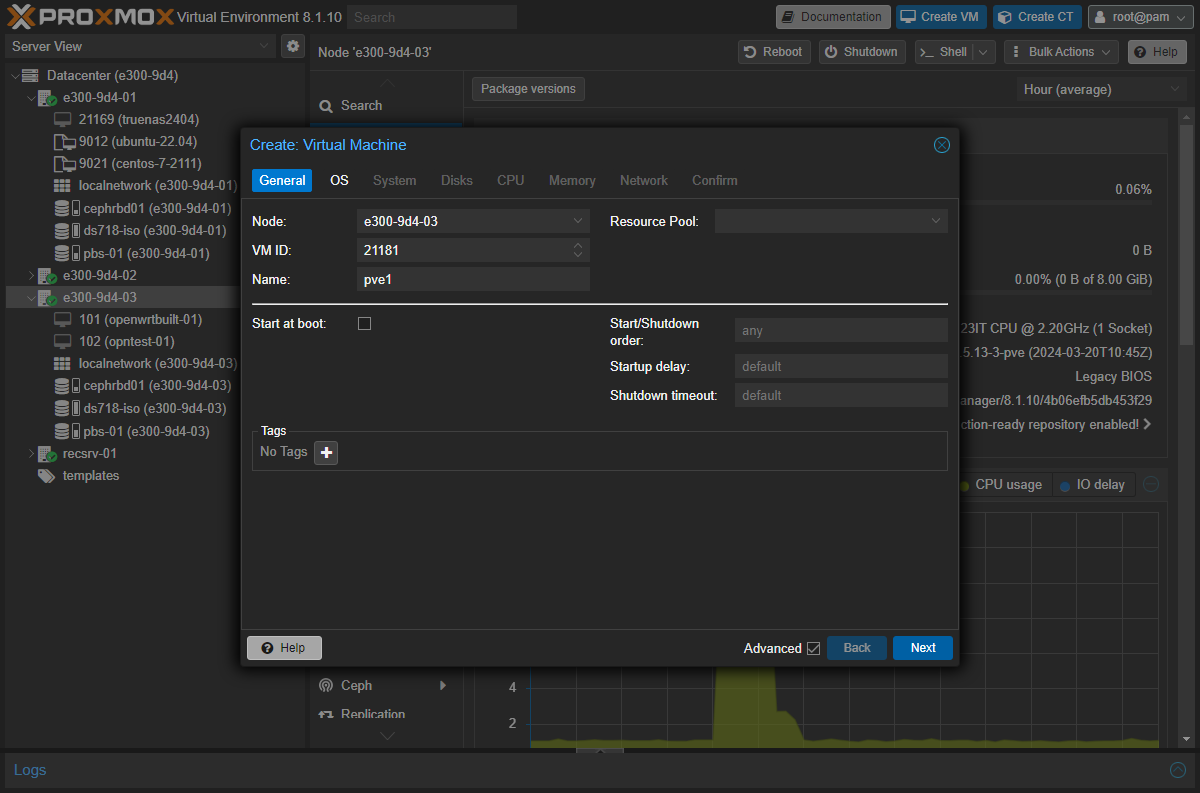Click the Ceph menu icon
Screen dimensions: 1200x793
coord(325,686)
